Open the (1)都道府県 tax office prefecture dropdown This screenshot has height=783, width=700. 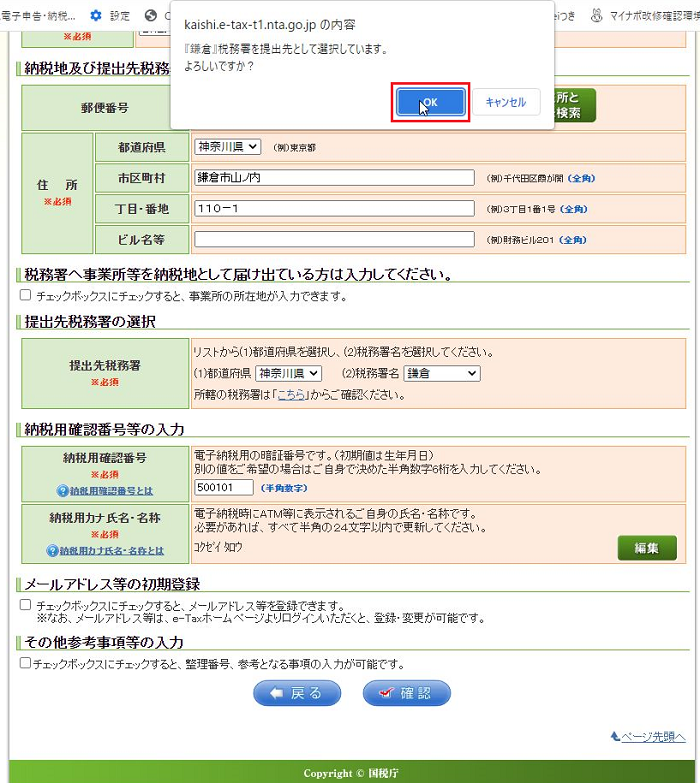(x=288, y=373)
